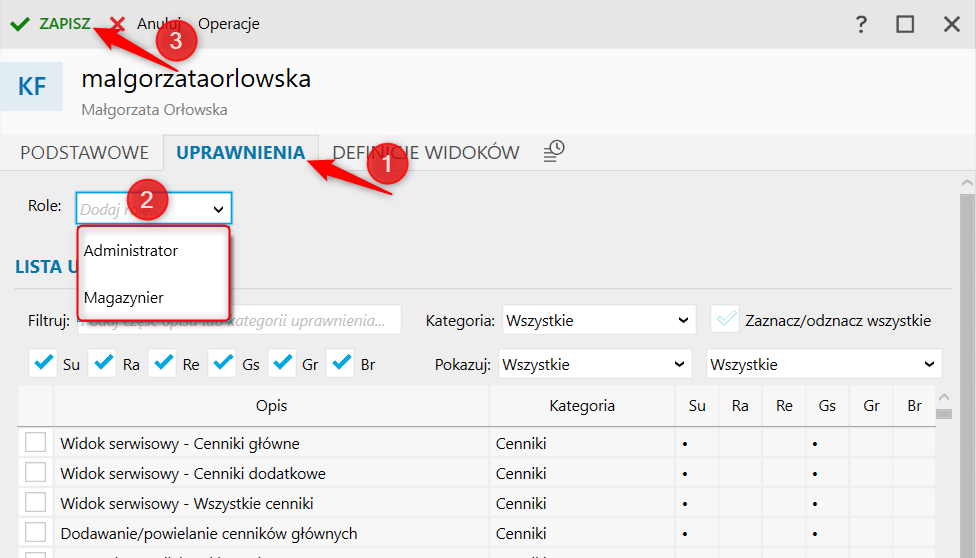Open the Operacje menu
The width and height of the screenshot is (976, 558).
tap(229, 23)
